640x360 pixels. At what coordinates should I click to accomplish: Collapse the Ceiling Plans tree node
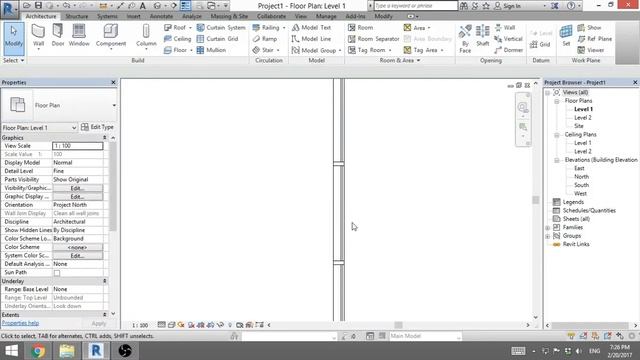[556, 135]
